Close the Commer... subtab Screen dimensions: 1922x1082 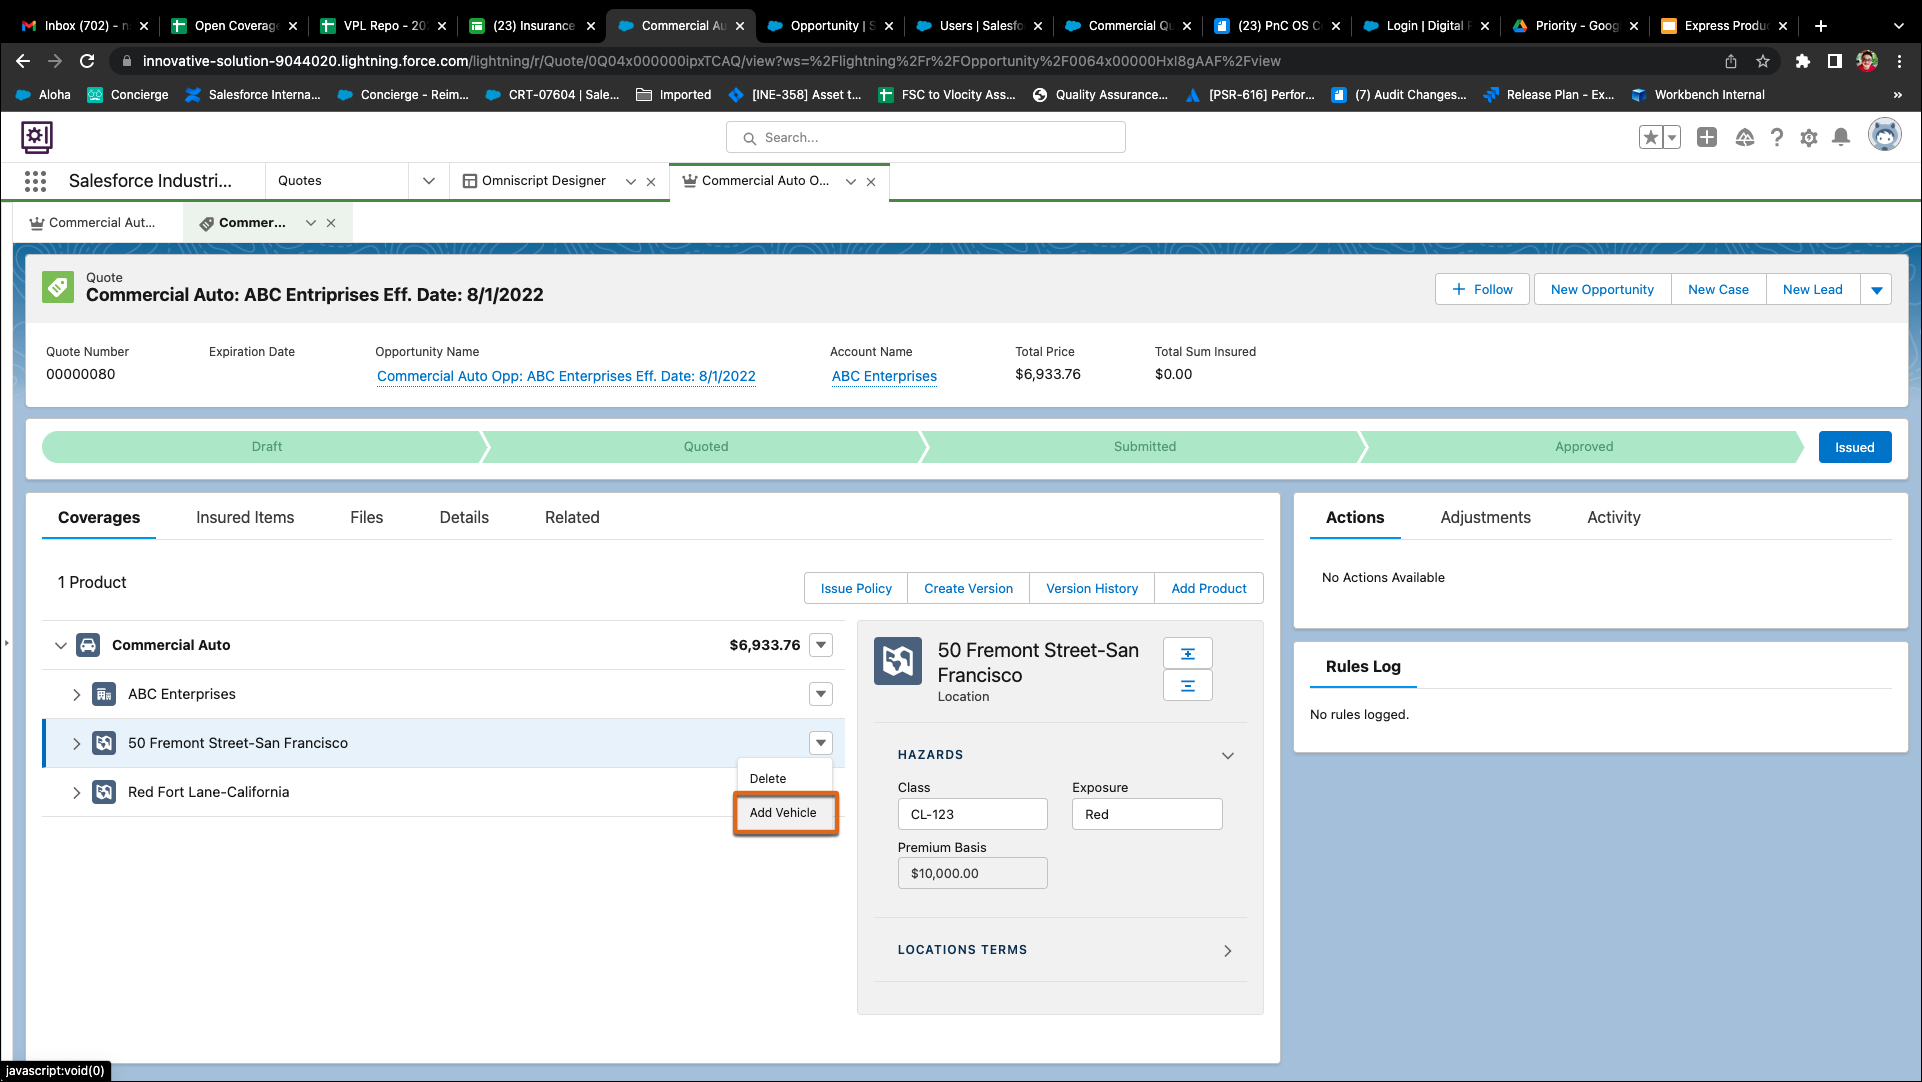331,223
